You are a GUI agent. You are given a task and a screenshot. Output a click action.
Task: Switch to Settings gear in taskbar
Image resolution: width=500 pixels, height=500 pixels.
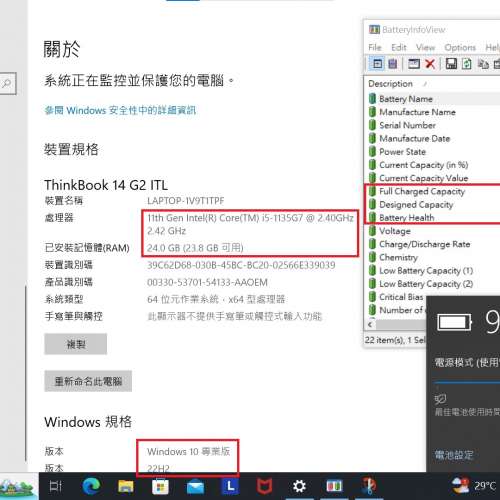click(299, 486)
